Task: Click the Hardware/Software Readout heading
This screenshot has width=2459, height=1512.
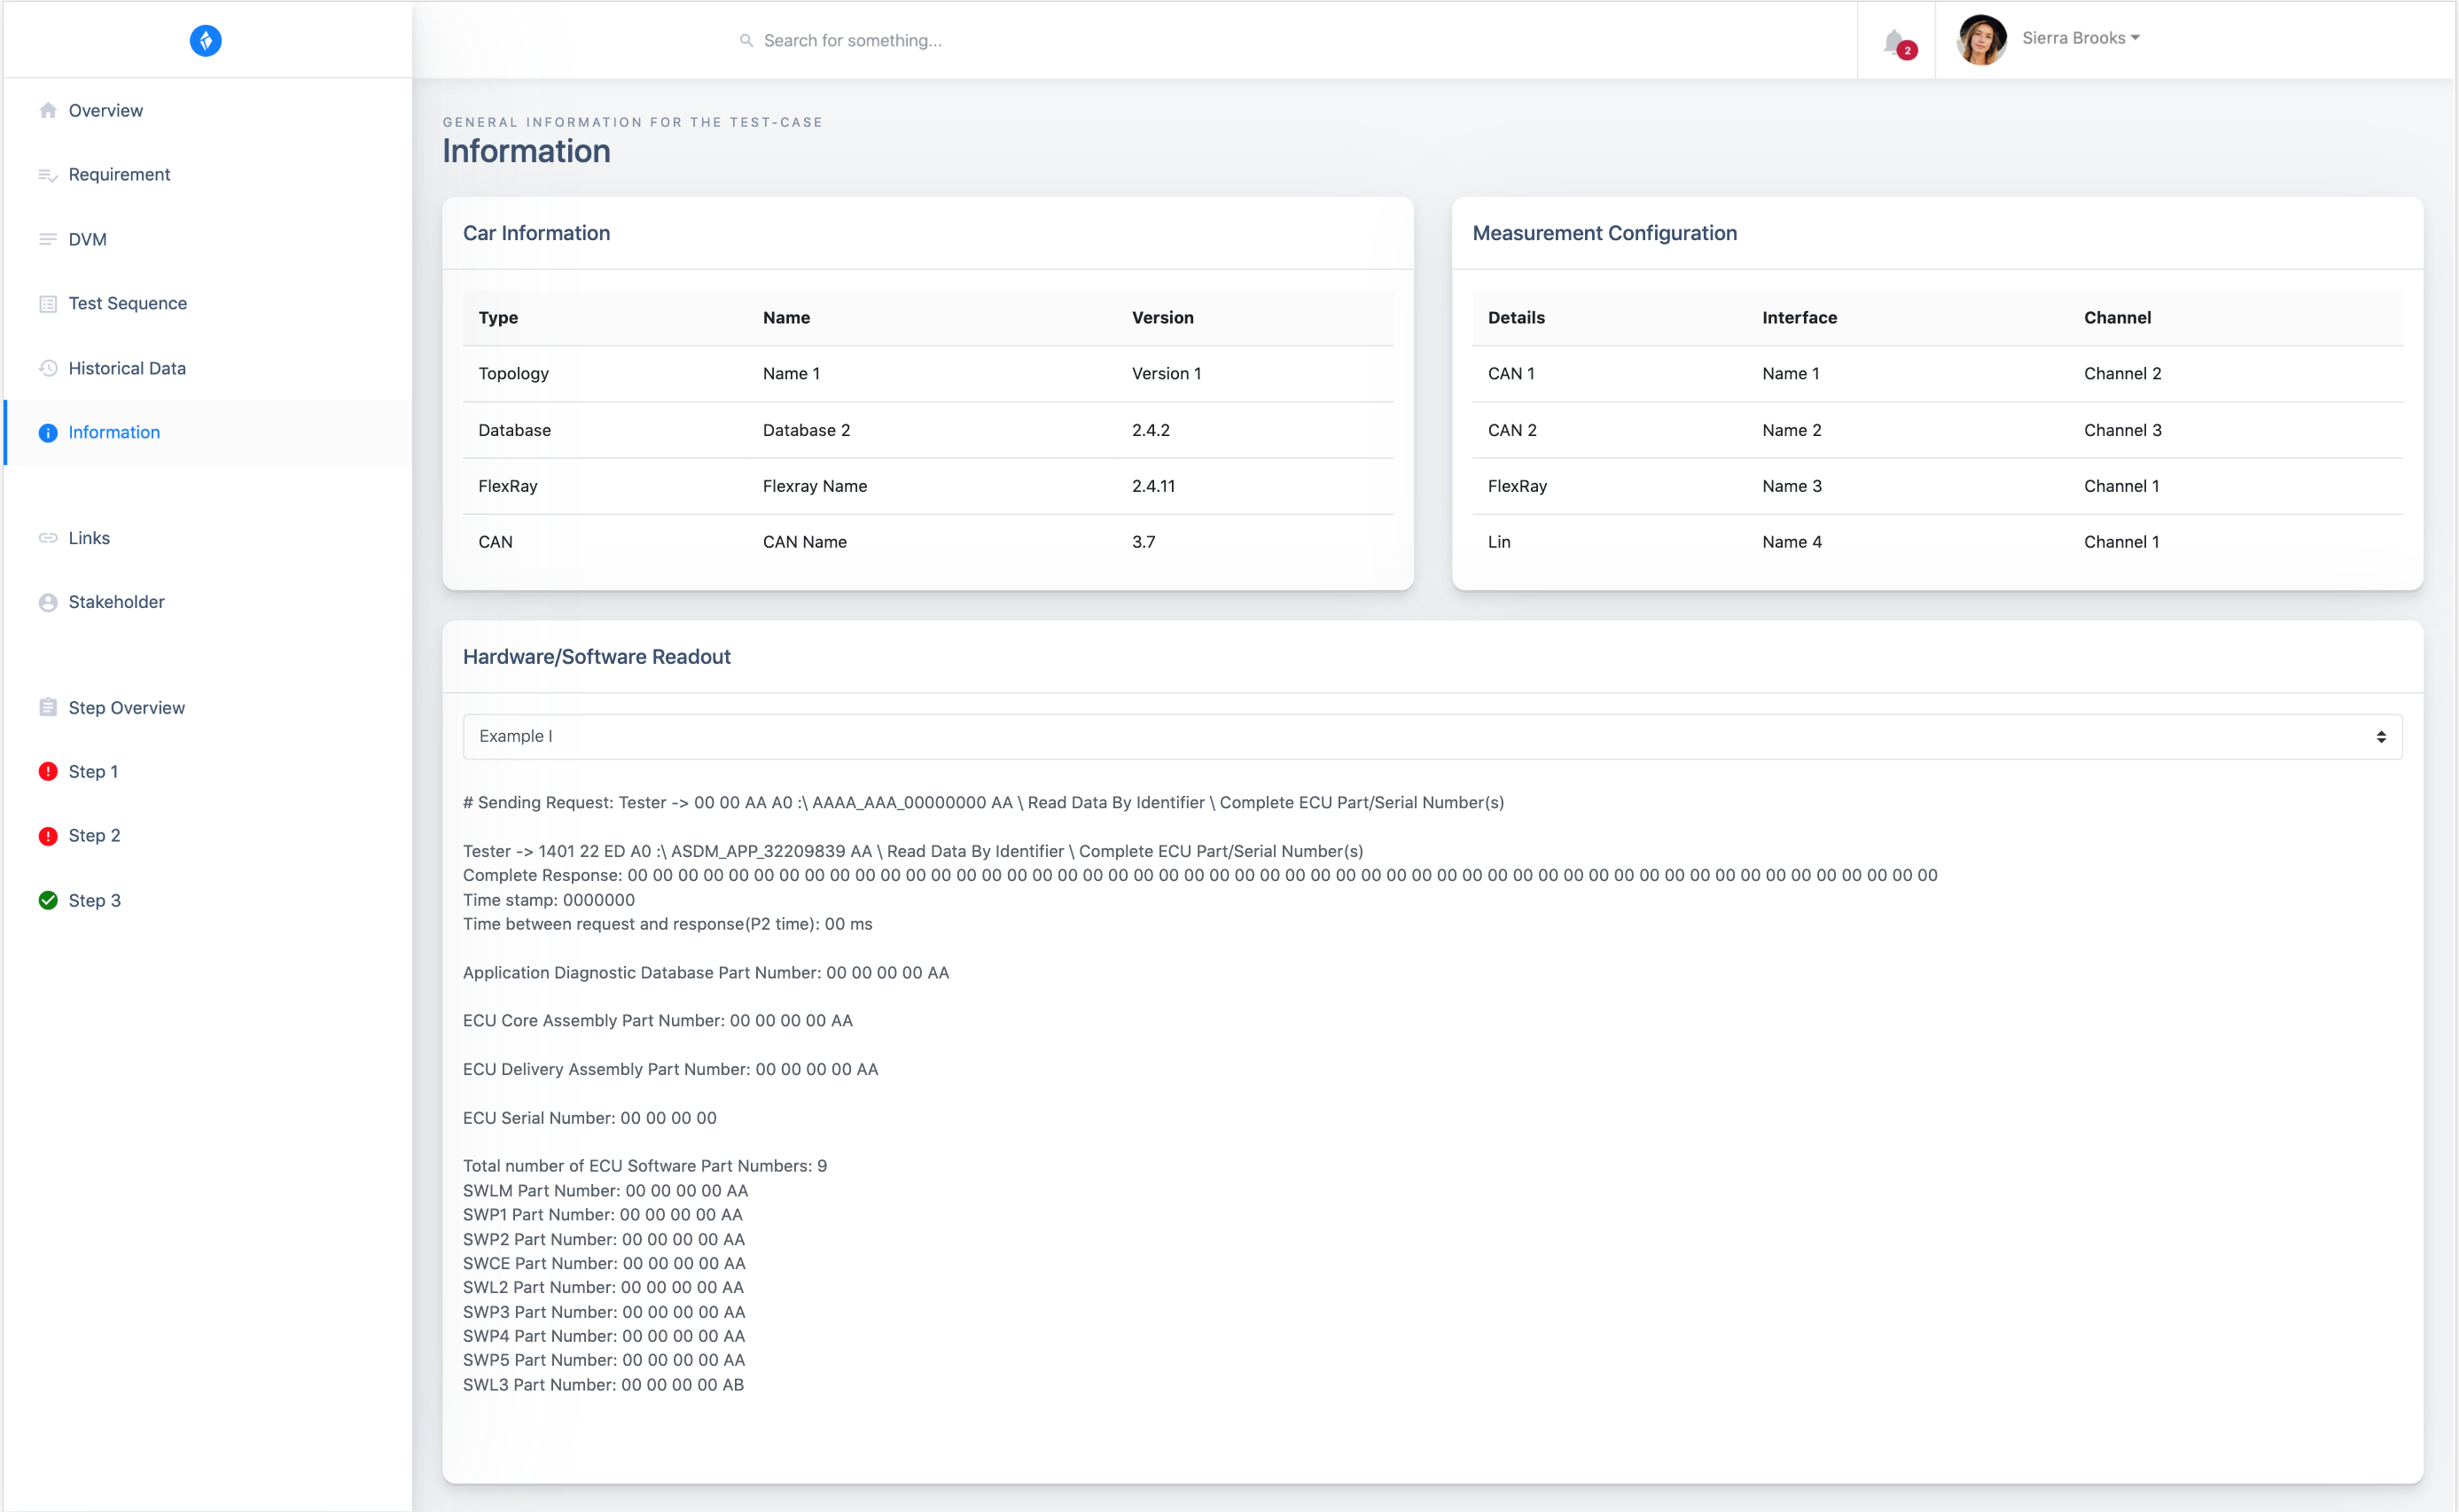Action: (596, 657)
